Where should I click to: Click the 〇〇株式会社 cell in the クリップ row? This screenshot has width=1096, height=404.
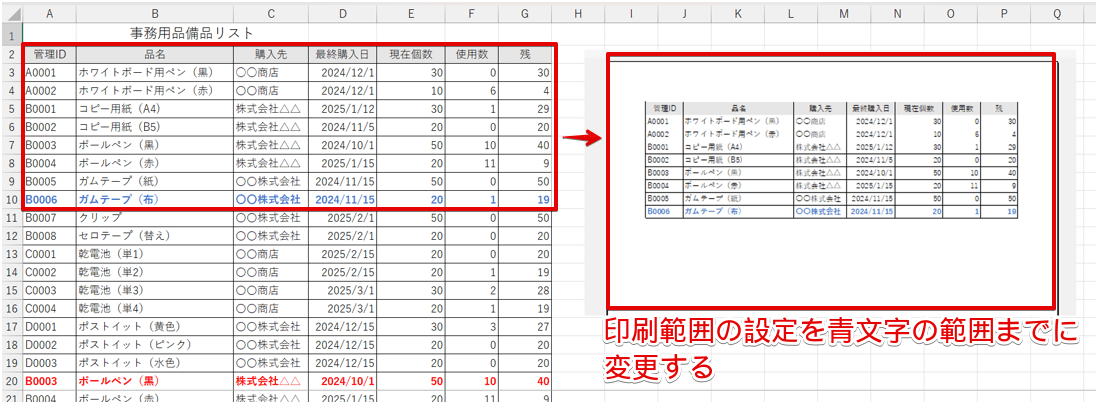(x=269, y=217)
